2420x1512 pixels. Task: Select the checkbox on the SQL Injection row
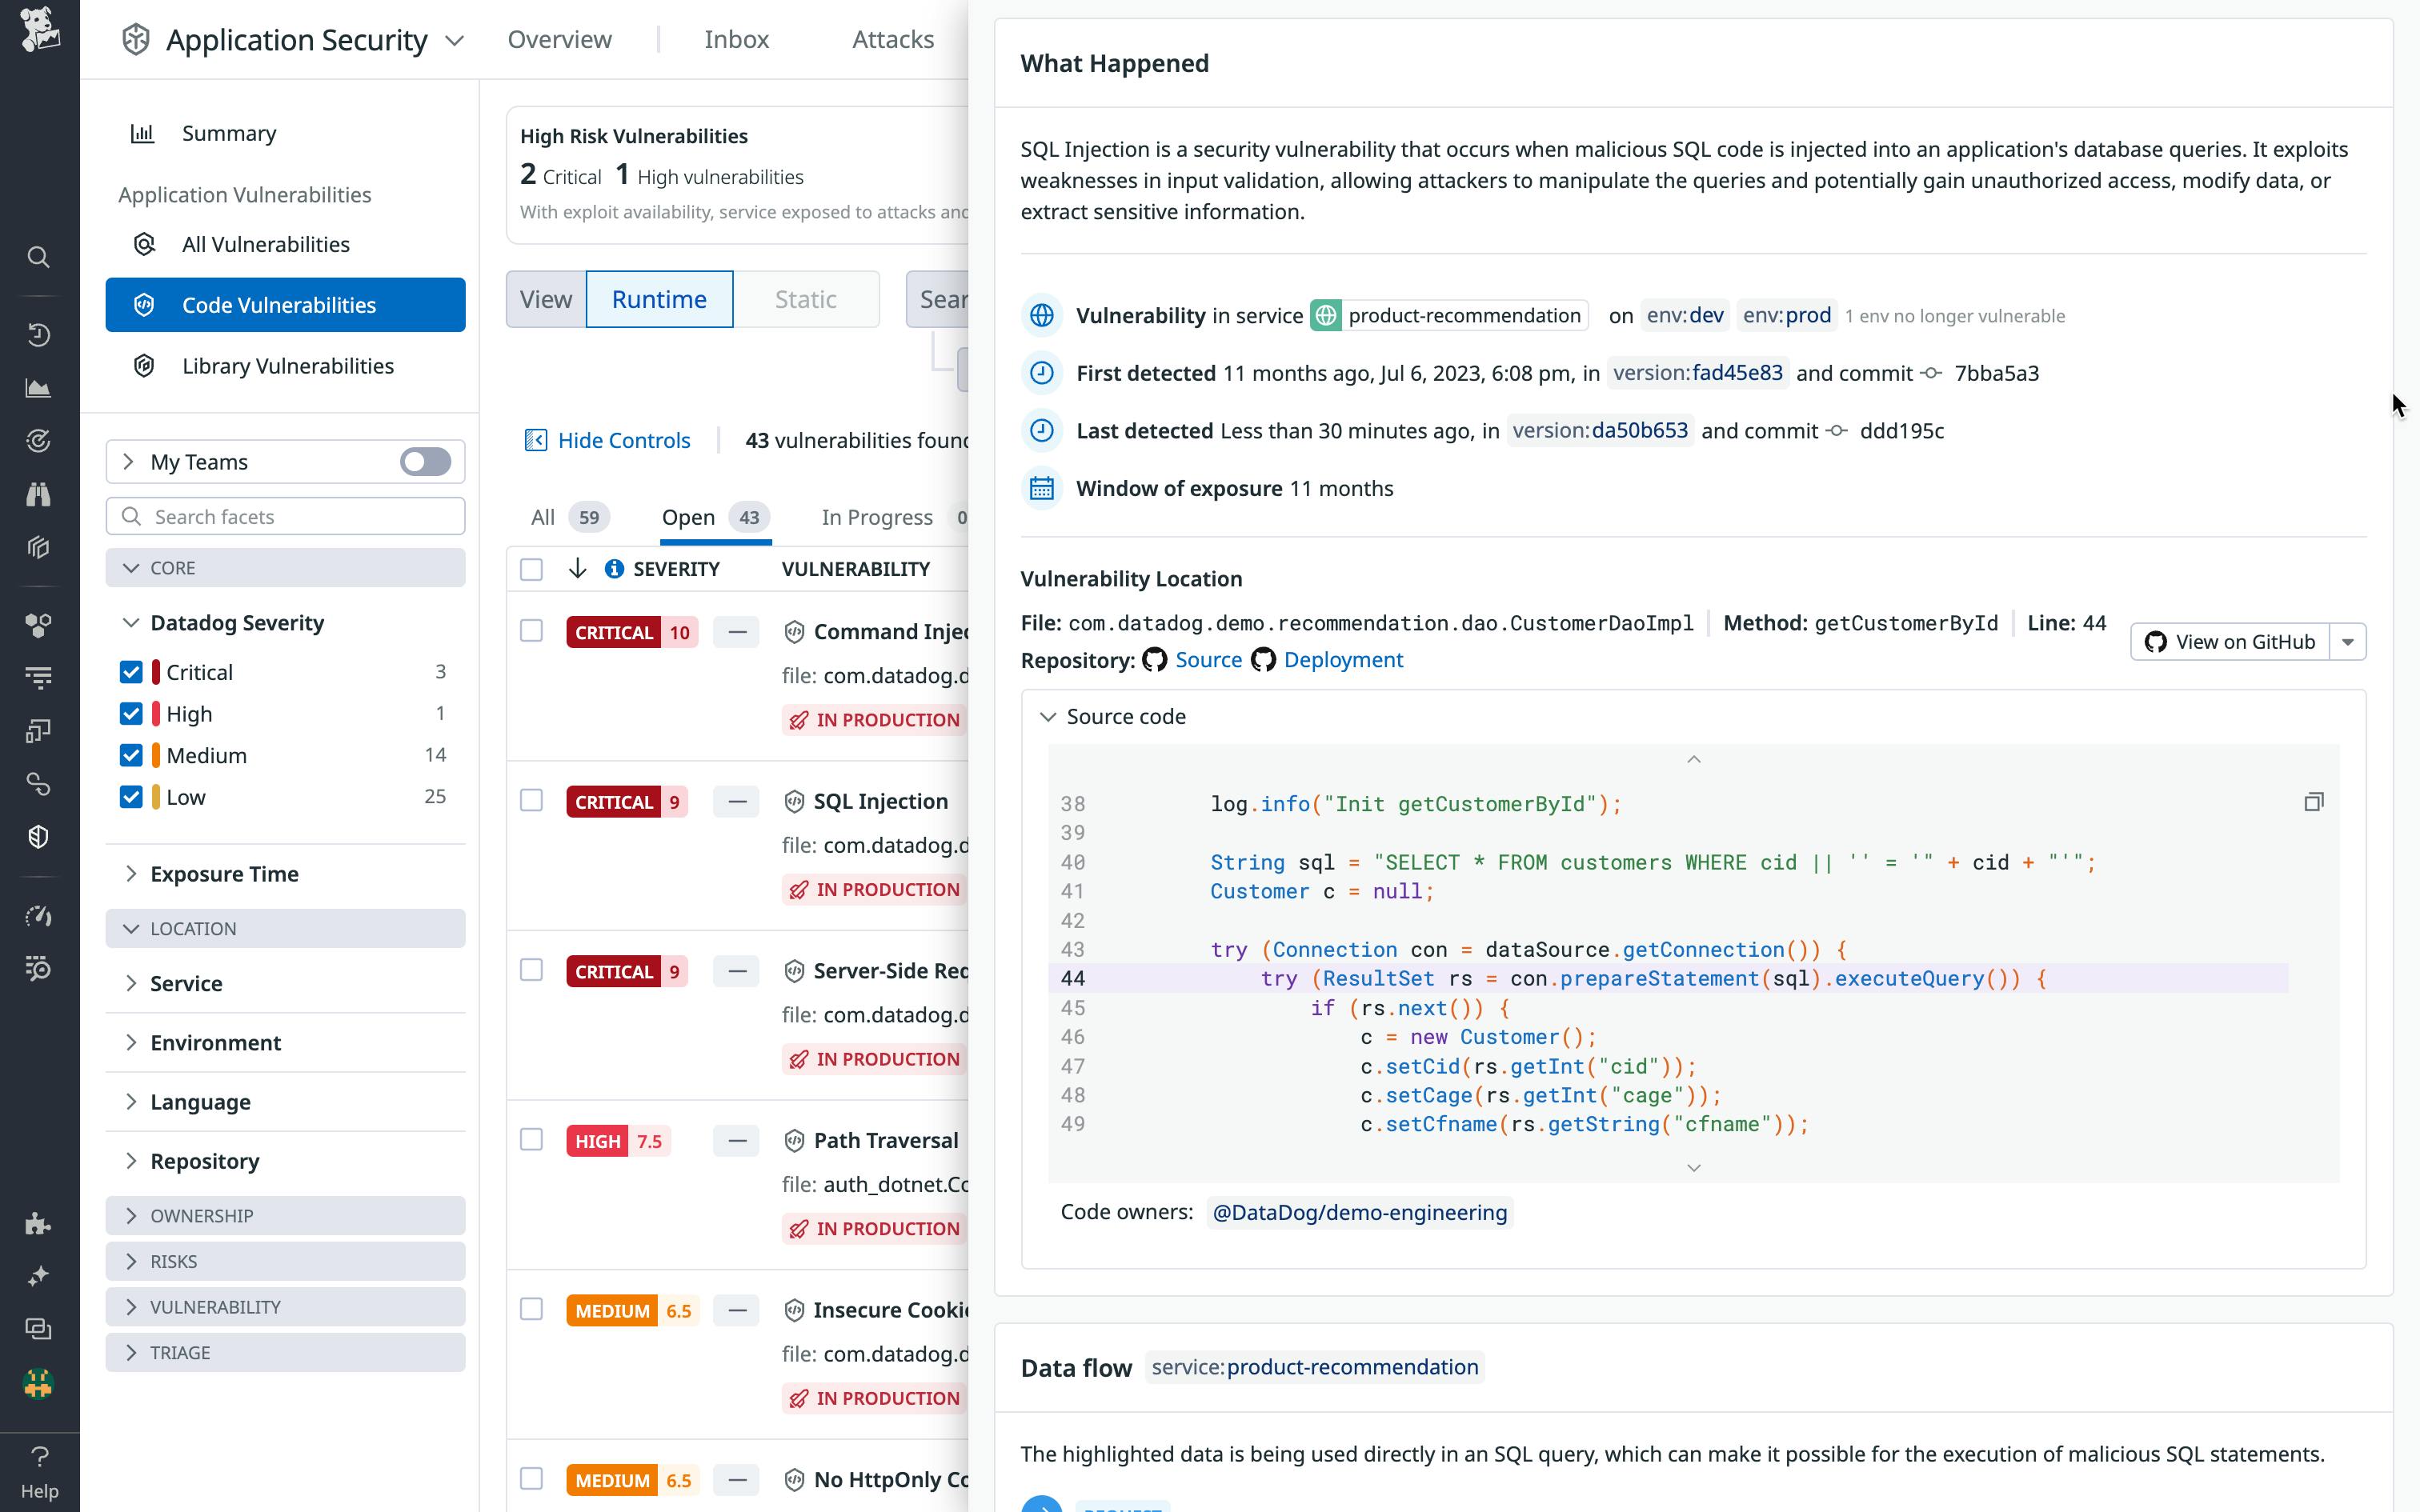531,801
